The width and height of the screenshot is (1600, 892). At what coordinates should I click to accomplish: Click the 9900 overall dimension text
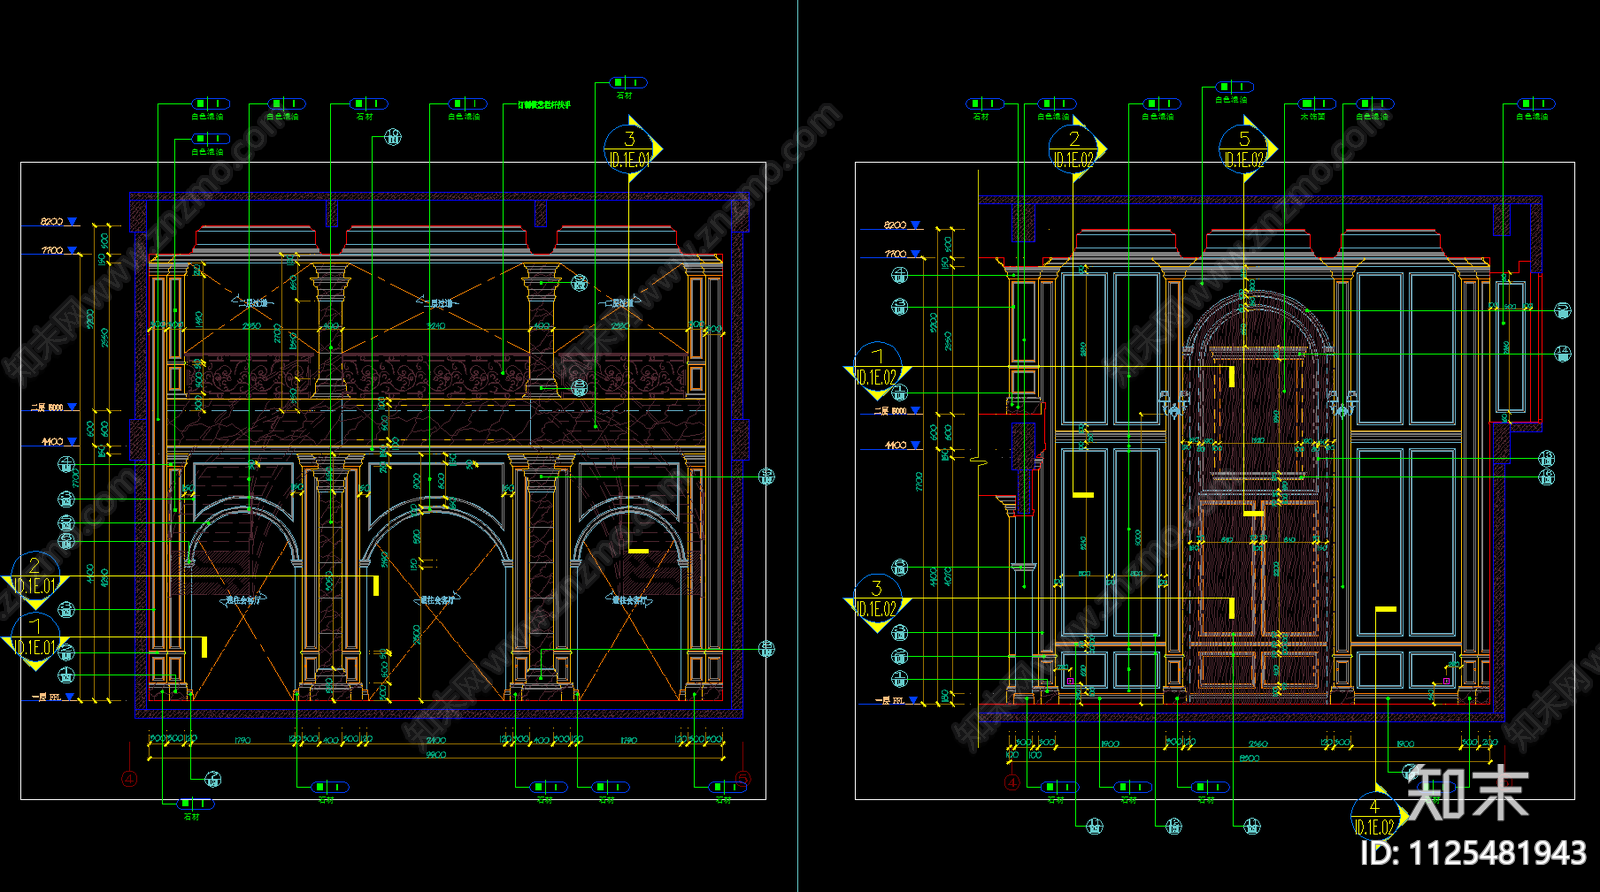coord(436,755)
